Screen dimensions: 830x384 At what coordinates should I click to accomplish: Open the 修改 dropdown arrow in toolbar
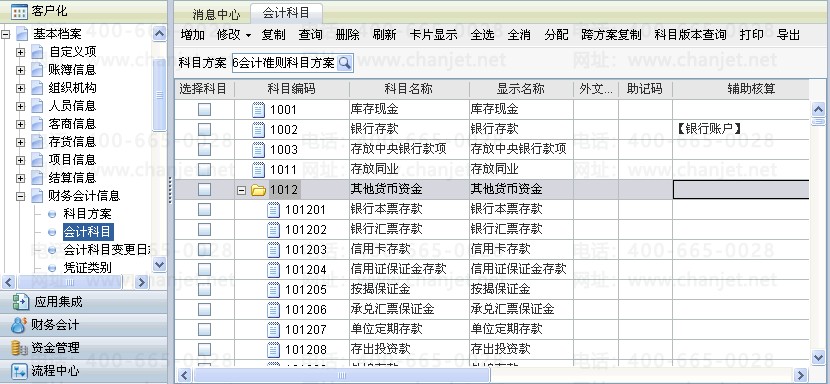point(248,36)
